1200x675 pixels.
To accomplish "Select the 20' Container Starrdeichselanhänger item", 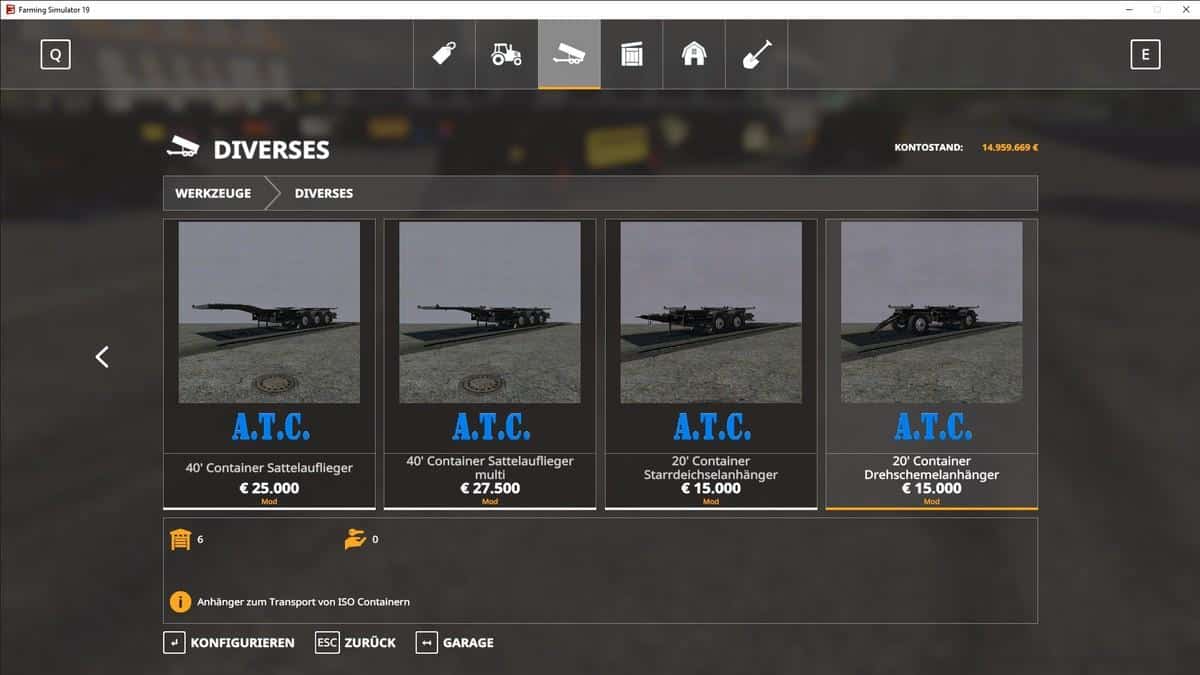I will coord(711,364).
